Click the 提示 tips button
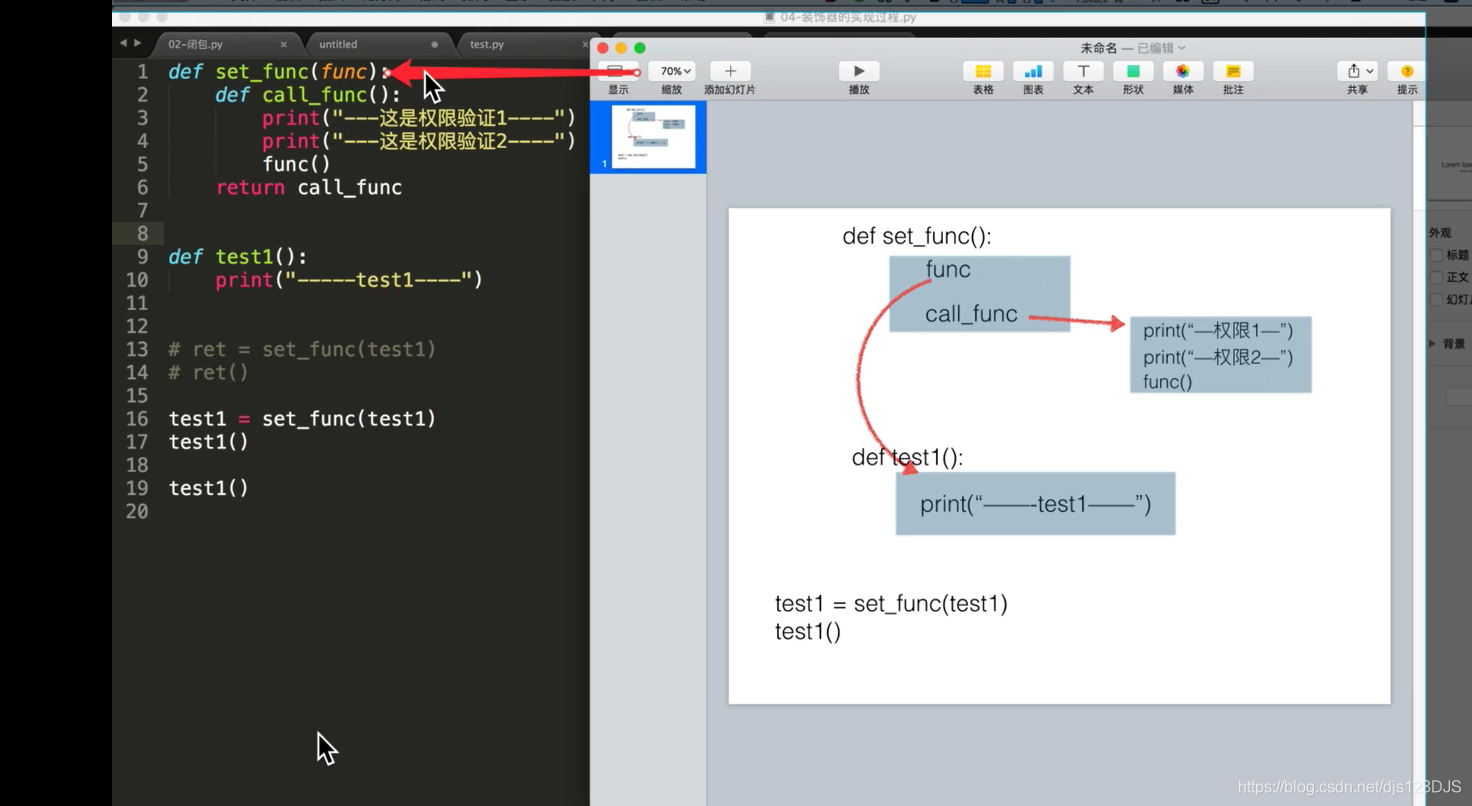The image size is (1472, 806). pyautogui.click(x=1407, y=71)
